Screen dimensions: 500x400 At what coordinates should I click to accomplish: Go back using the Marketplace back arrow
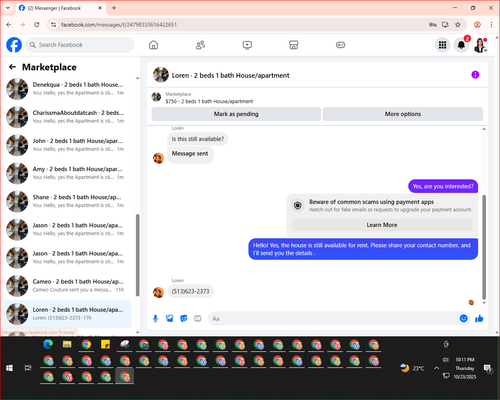[12, 67]
